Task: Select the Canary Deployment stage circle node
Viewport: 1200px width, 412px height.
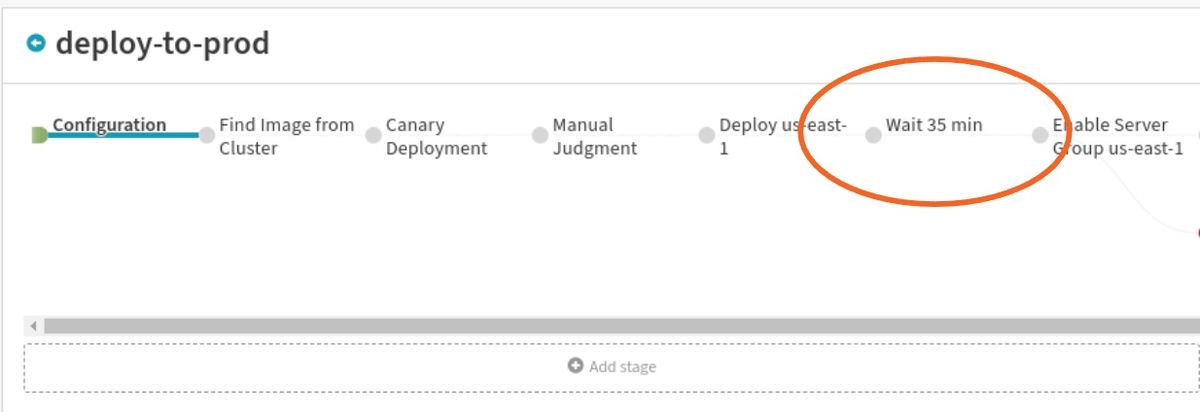Action: (x=373, y=135)
